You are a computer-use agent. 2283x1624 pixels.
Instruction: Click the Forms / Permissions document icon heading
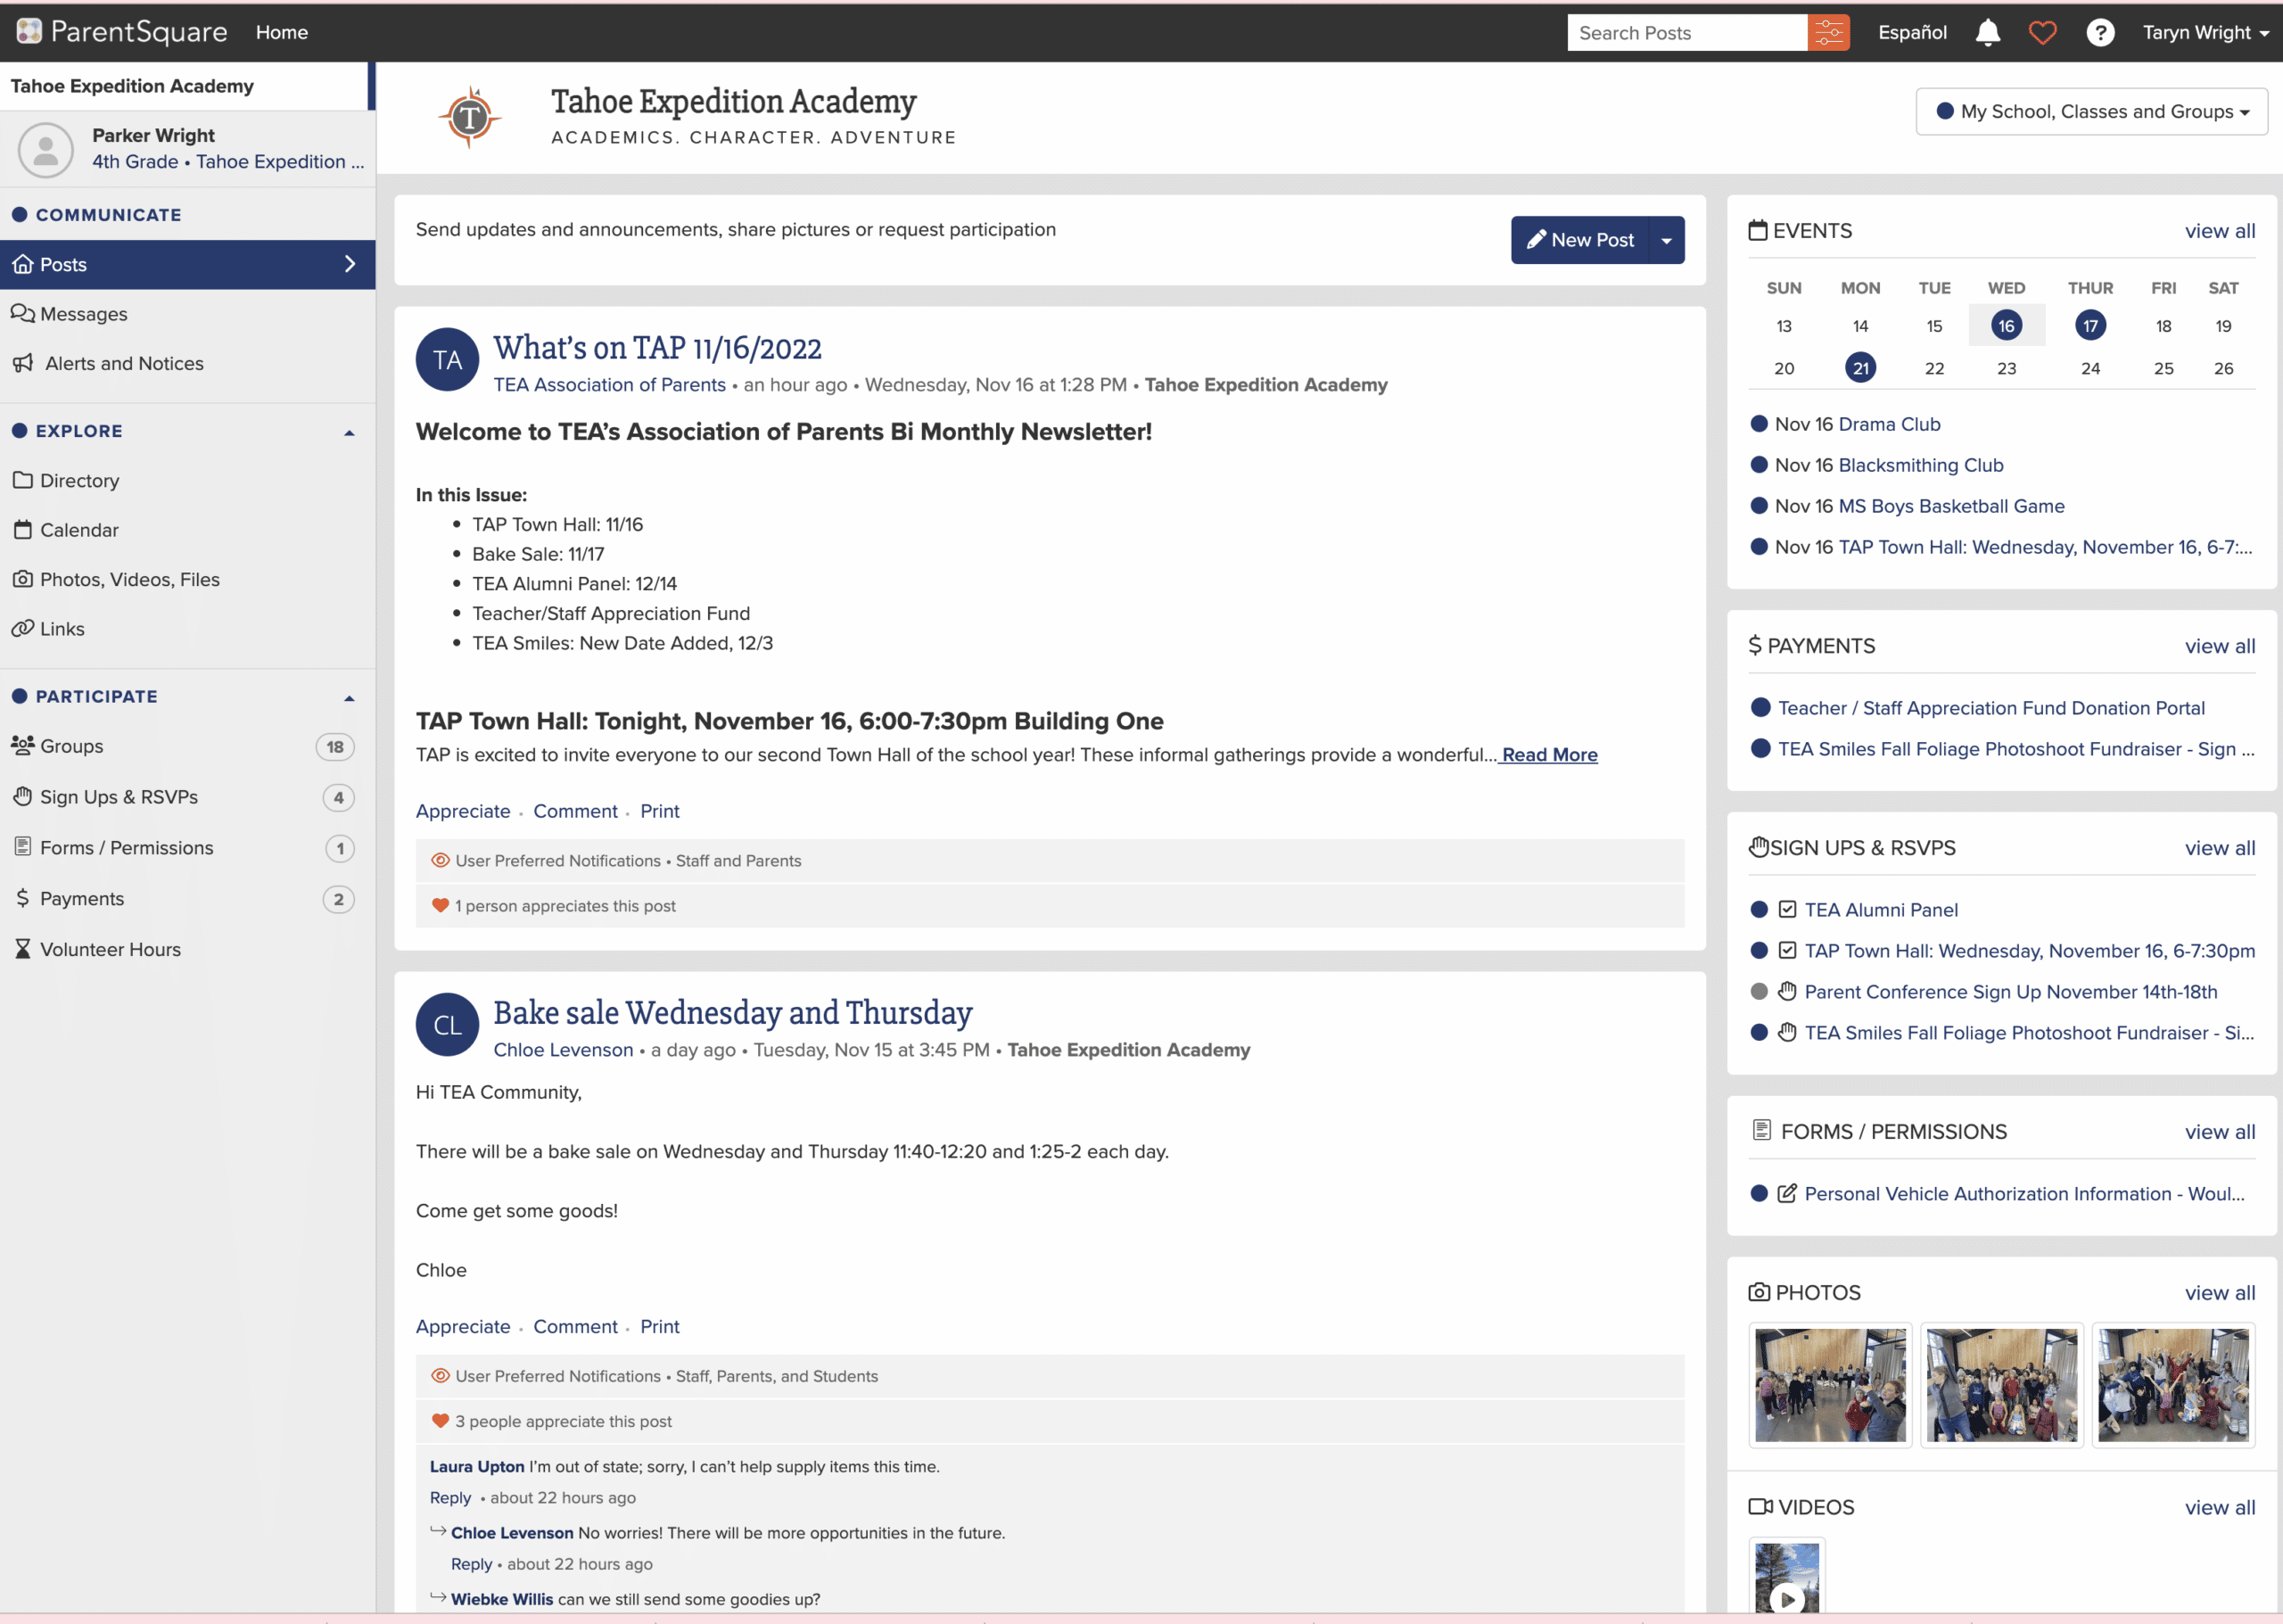[1761, 1130]
